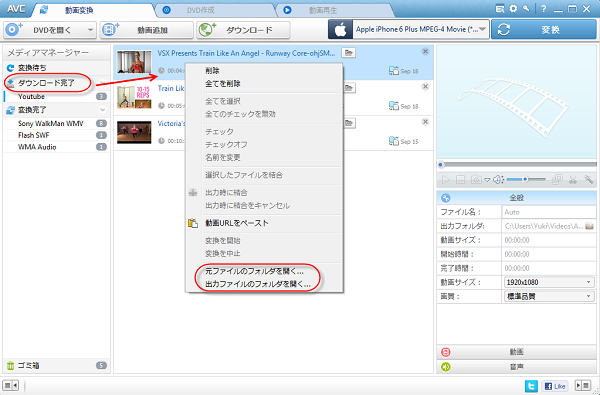Click the Apple logo profile icon
600x395 pixels.
point(340,29)
